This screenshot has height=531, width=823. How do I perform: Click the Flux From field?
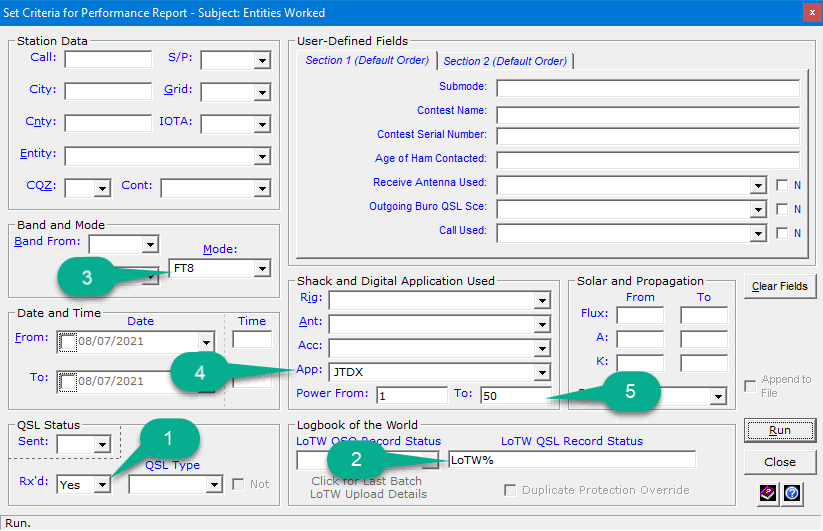click(640, 315)
